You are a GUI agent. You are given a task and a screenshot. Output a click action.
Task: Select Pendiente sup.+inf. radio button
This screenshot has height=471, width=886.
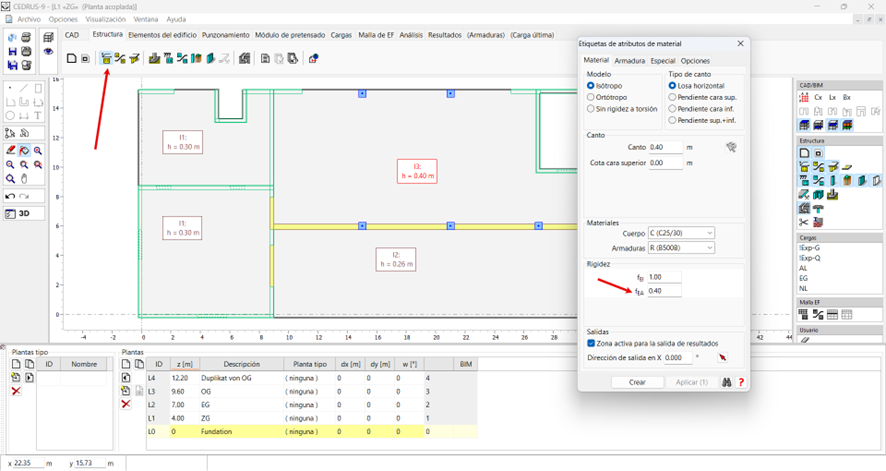click(x=672, y=120)
